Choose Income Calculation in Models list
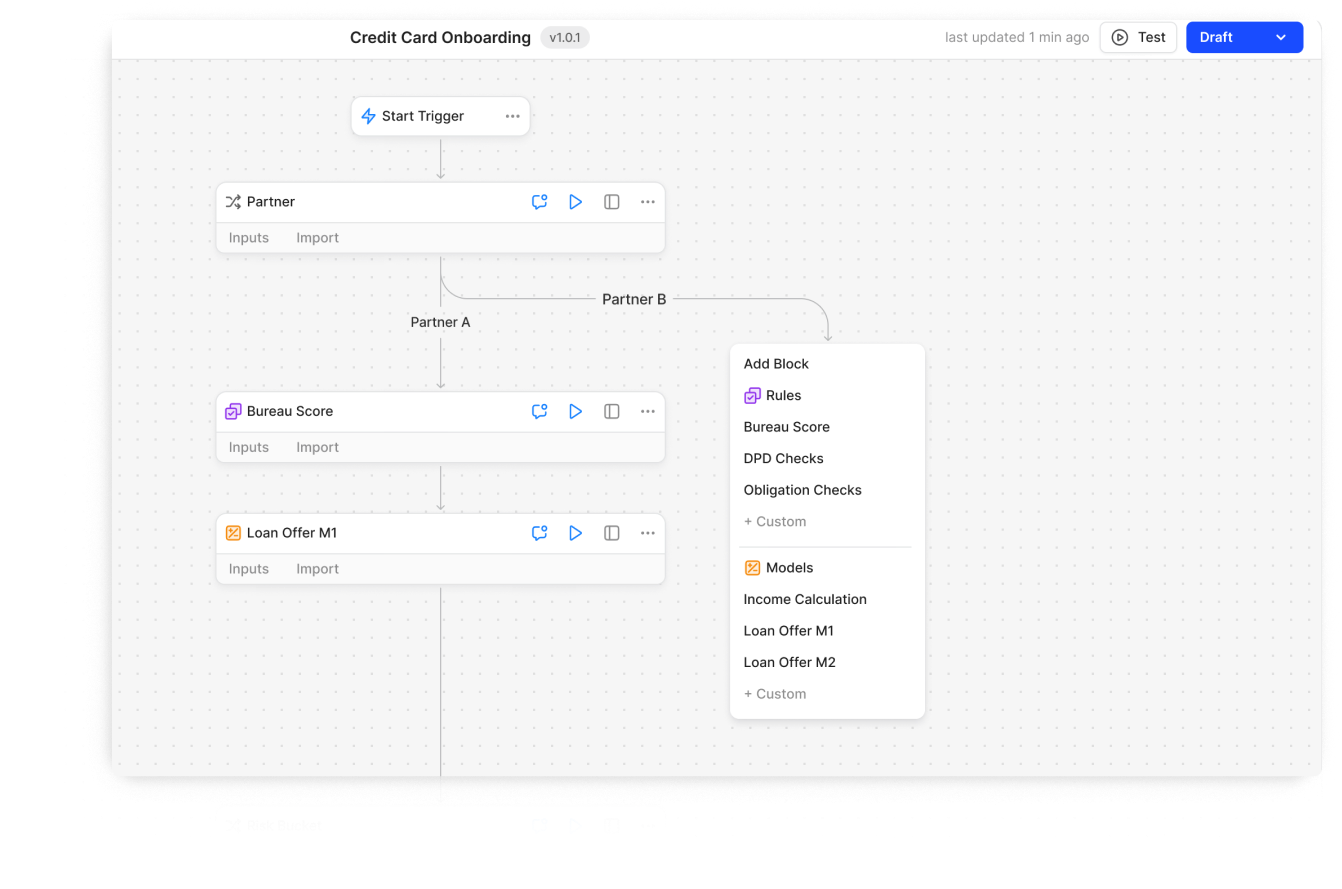This screenshot has height=889, width=1342. point(805,599)
